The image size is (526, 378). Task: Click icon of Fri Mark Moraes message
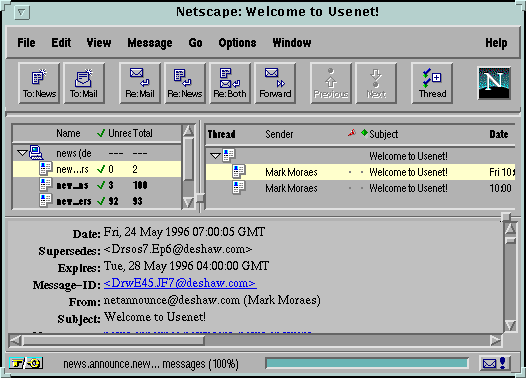click(239, 171)
